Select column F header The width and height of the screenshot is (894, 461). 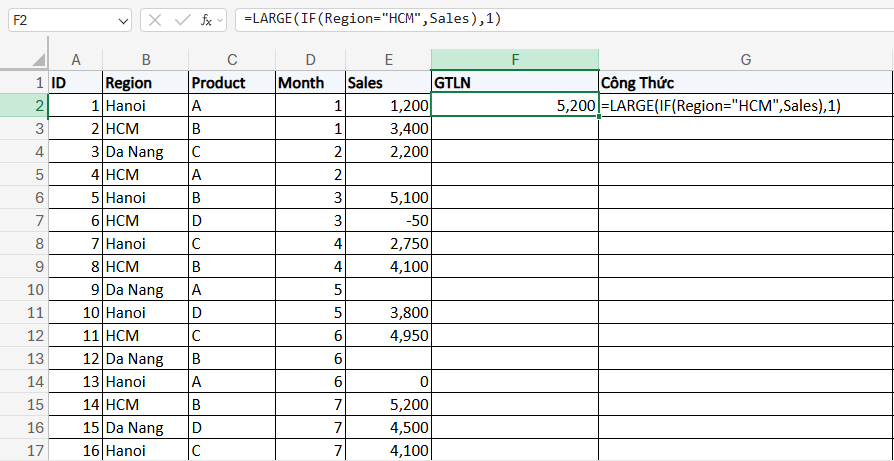tap(514, 60)
